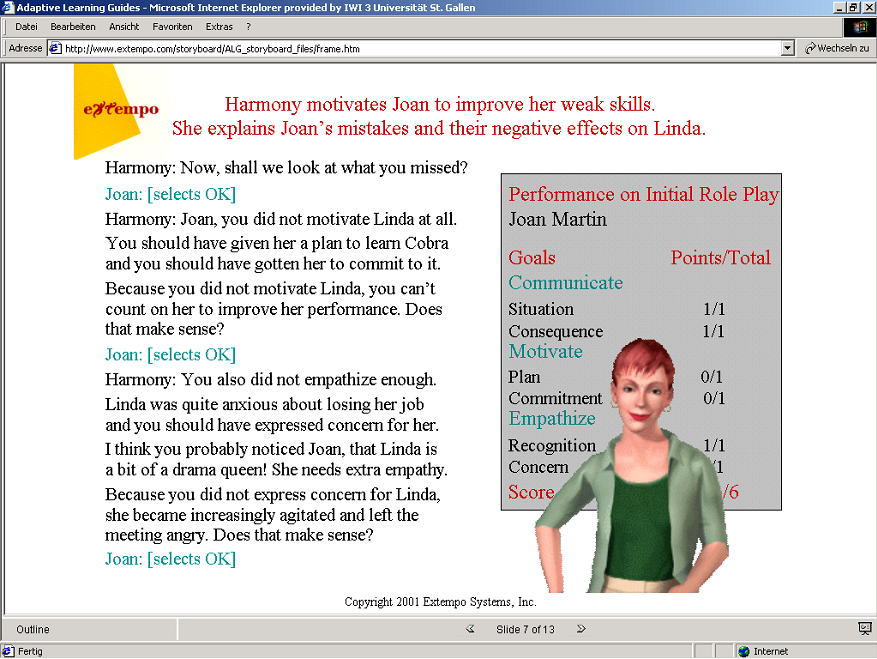This screenshot has height=659, width=877.
Task: Open the Datei menu
Action: (26, 27)
